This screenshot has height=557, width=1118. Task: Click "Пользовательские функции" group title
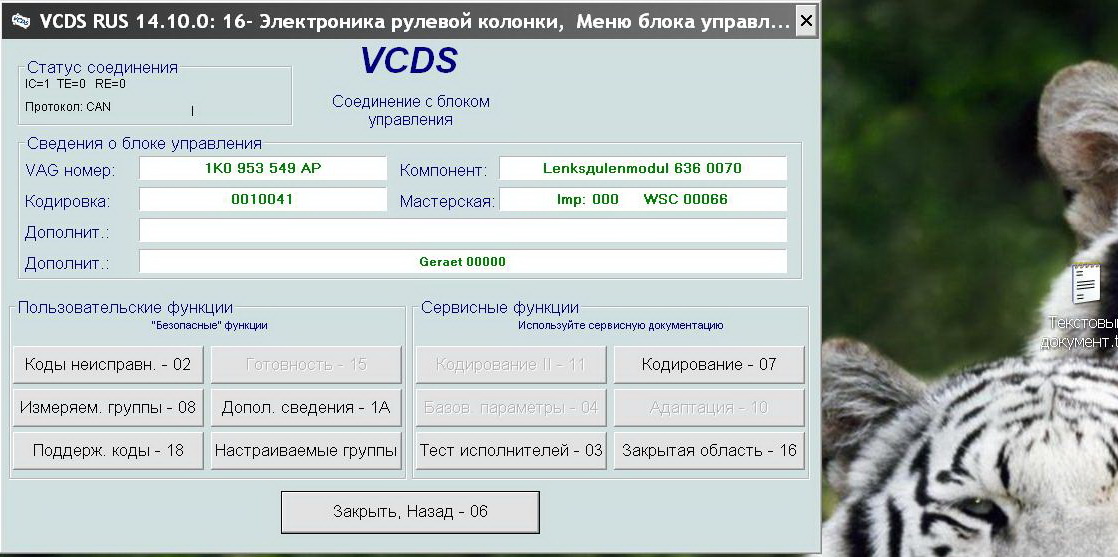click(125, 307)
